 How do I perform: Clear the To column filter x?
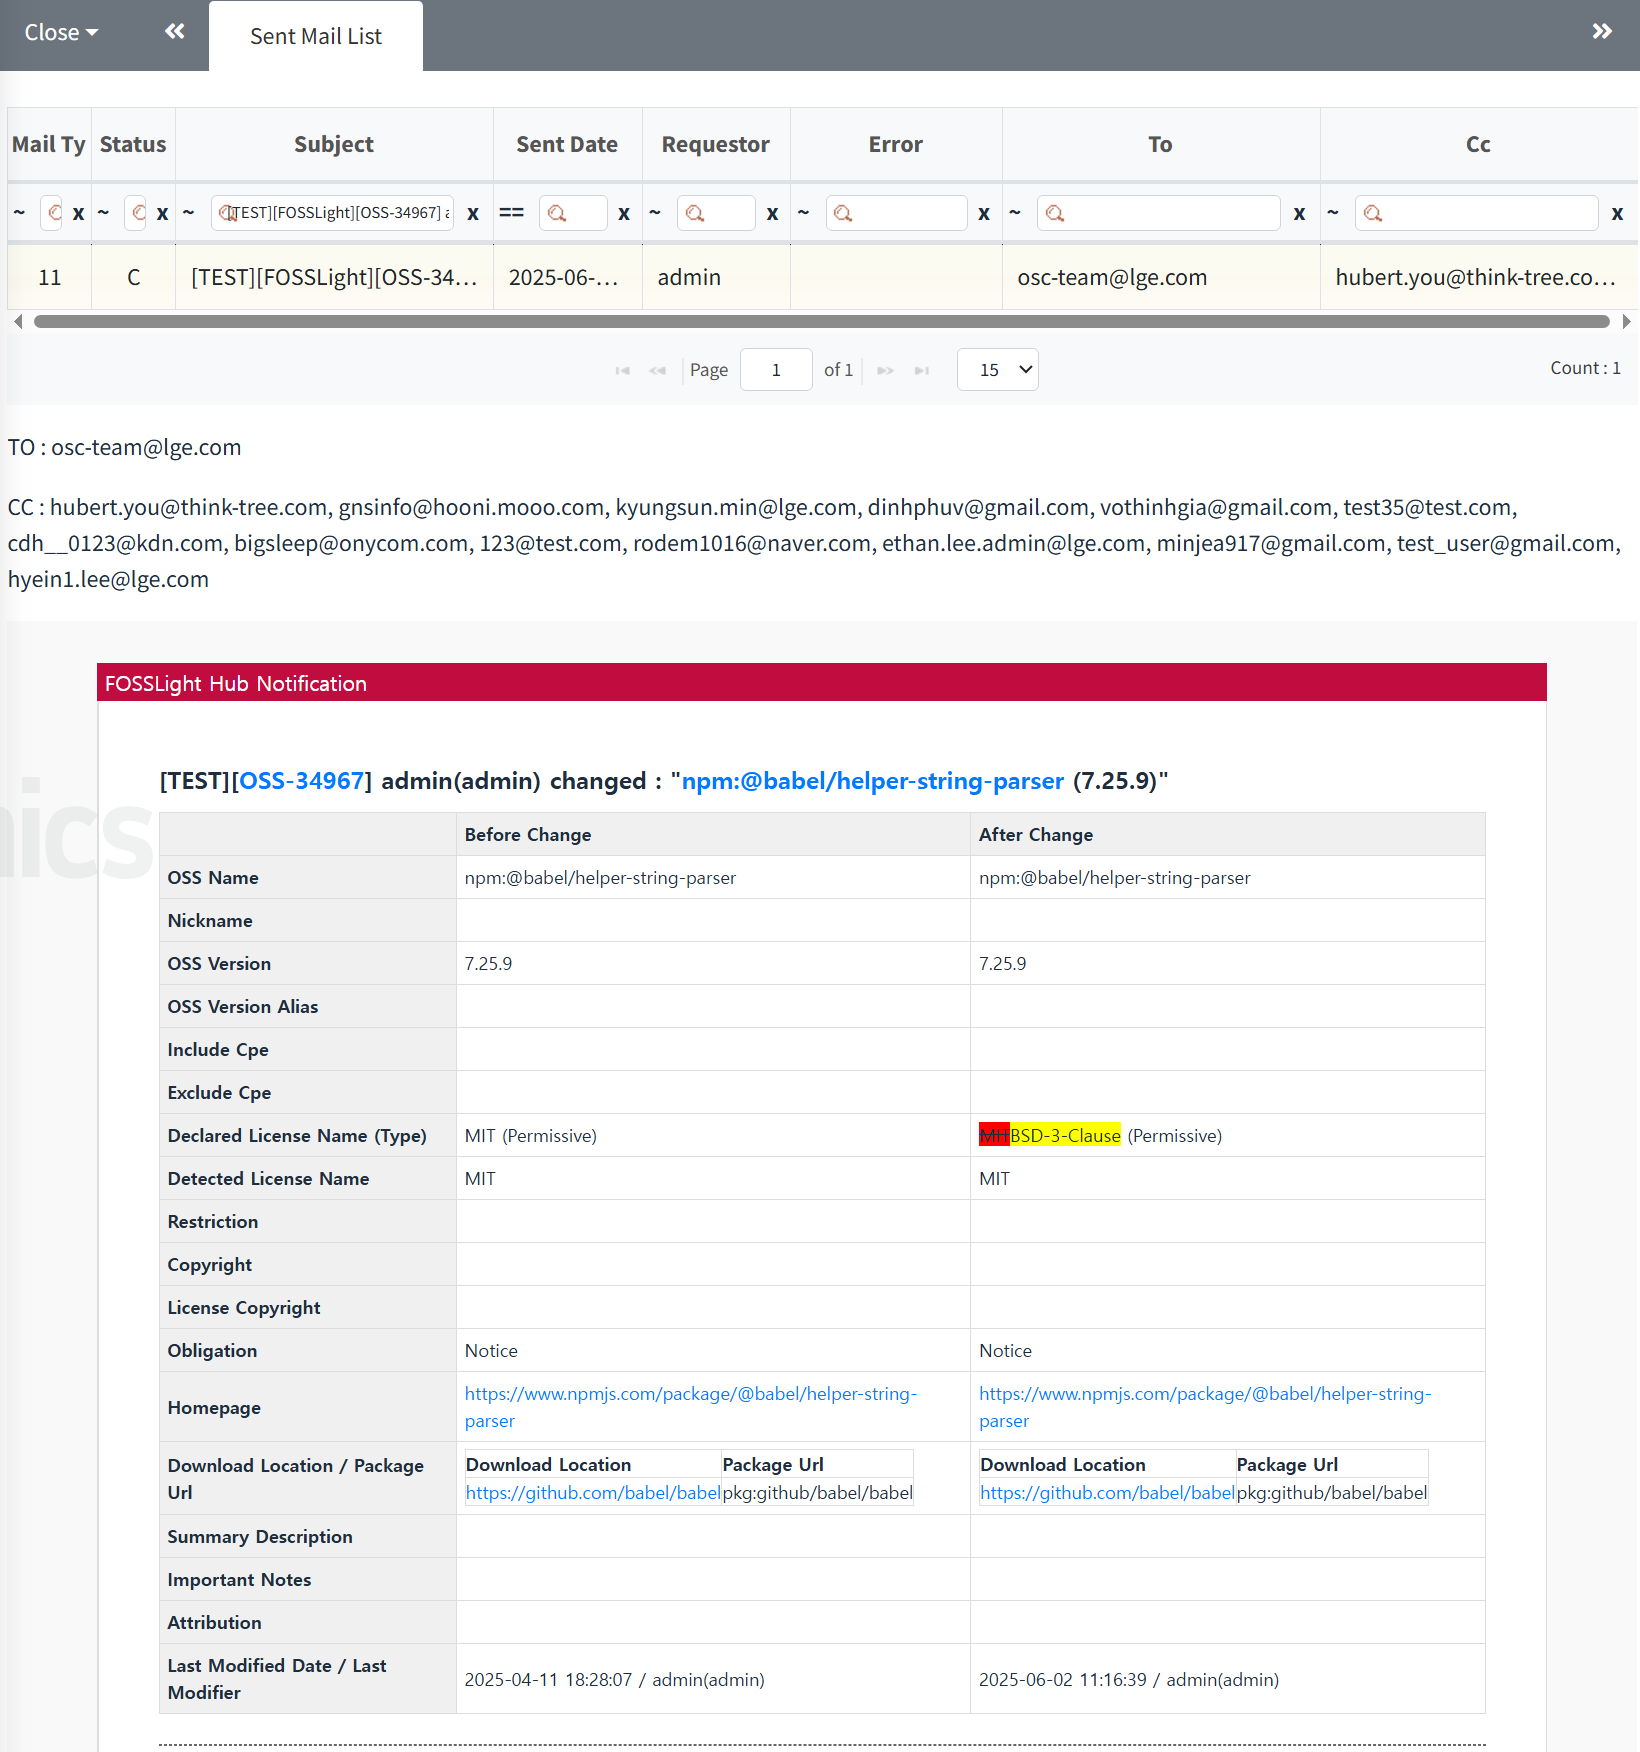coord(1299,213)
